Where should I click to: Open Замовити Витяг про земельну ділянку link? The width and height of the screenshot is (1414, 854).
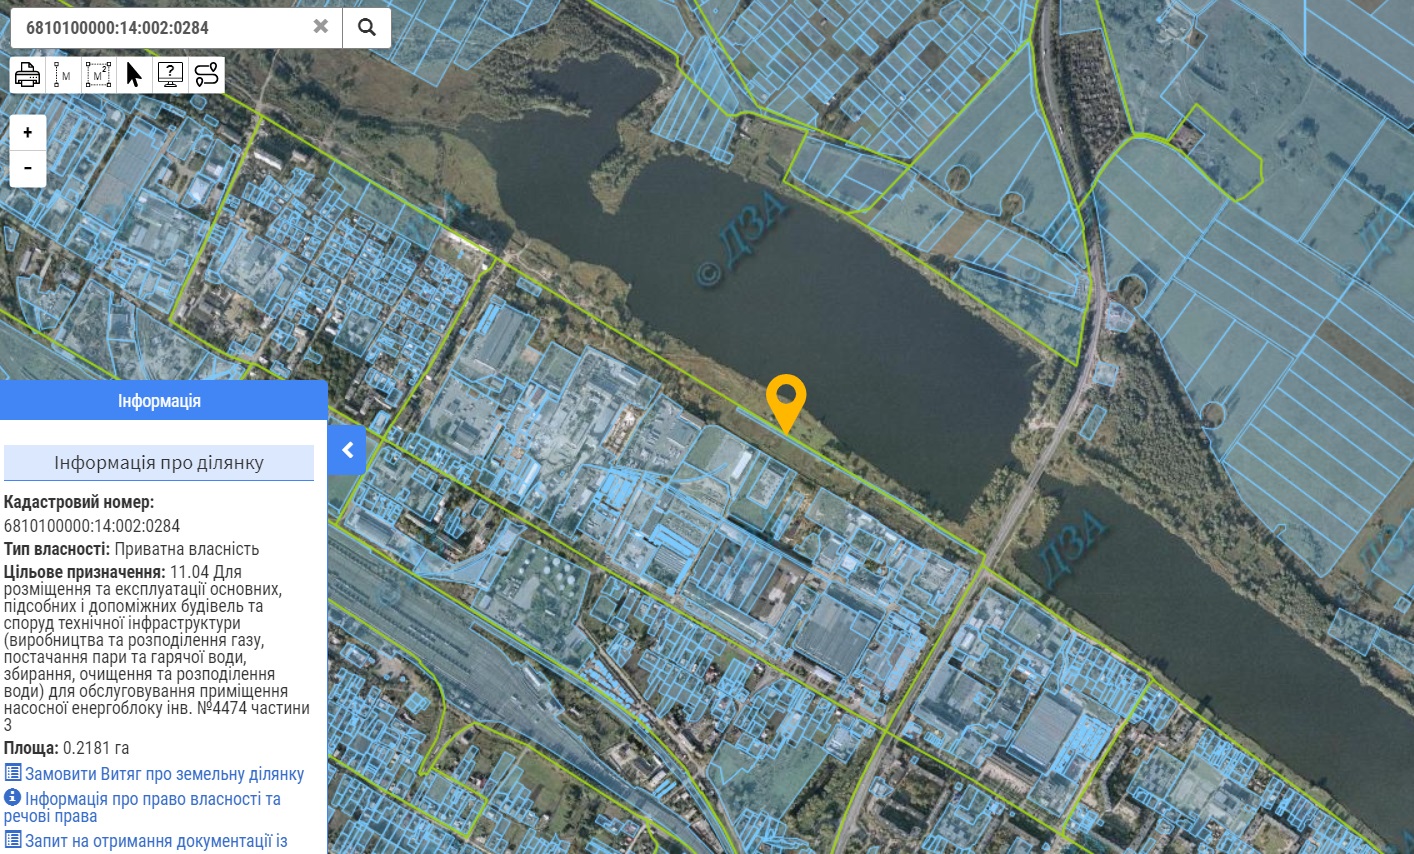[x=164, y=774]
